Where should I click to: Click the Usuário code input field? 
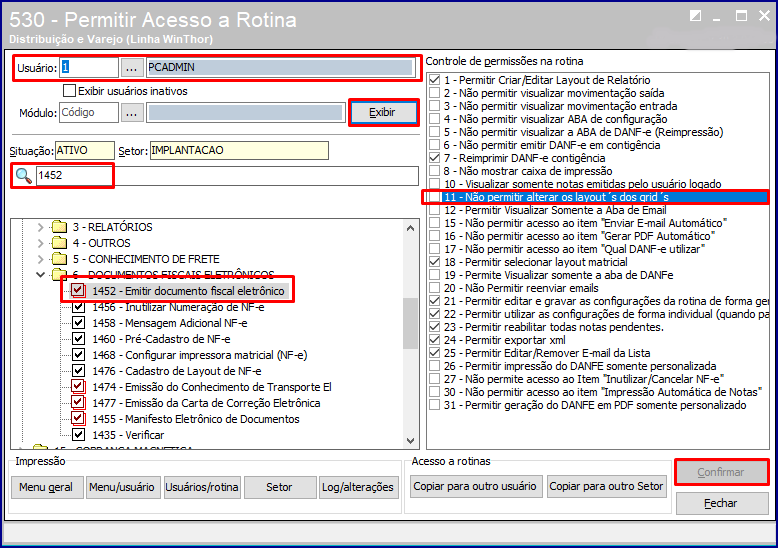point(89,68)
